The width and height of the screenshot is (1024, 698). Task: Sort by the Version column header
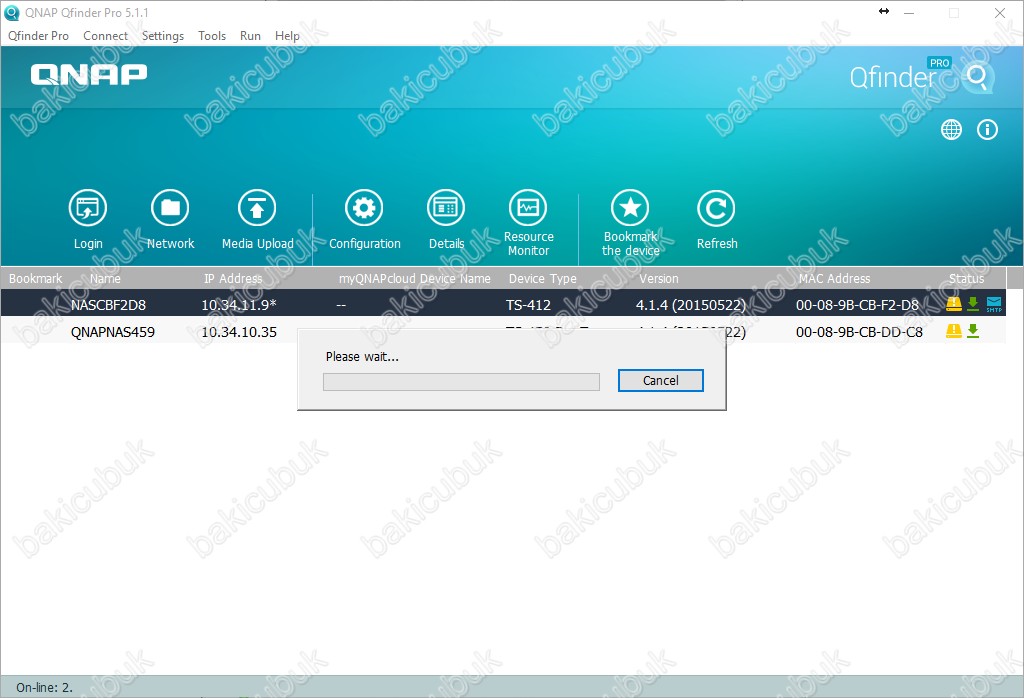[x=658, y=278]
